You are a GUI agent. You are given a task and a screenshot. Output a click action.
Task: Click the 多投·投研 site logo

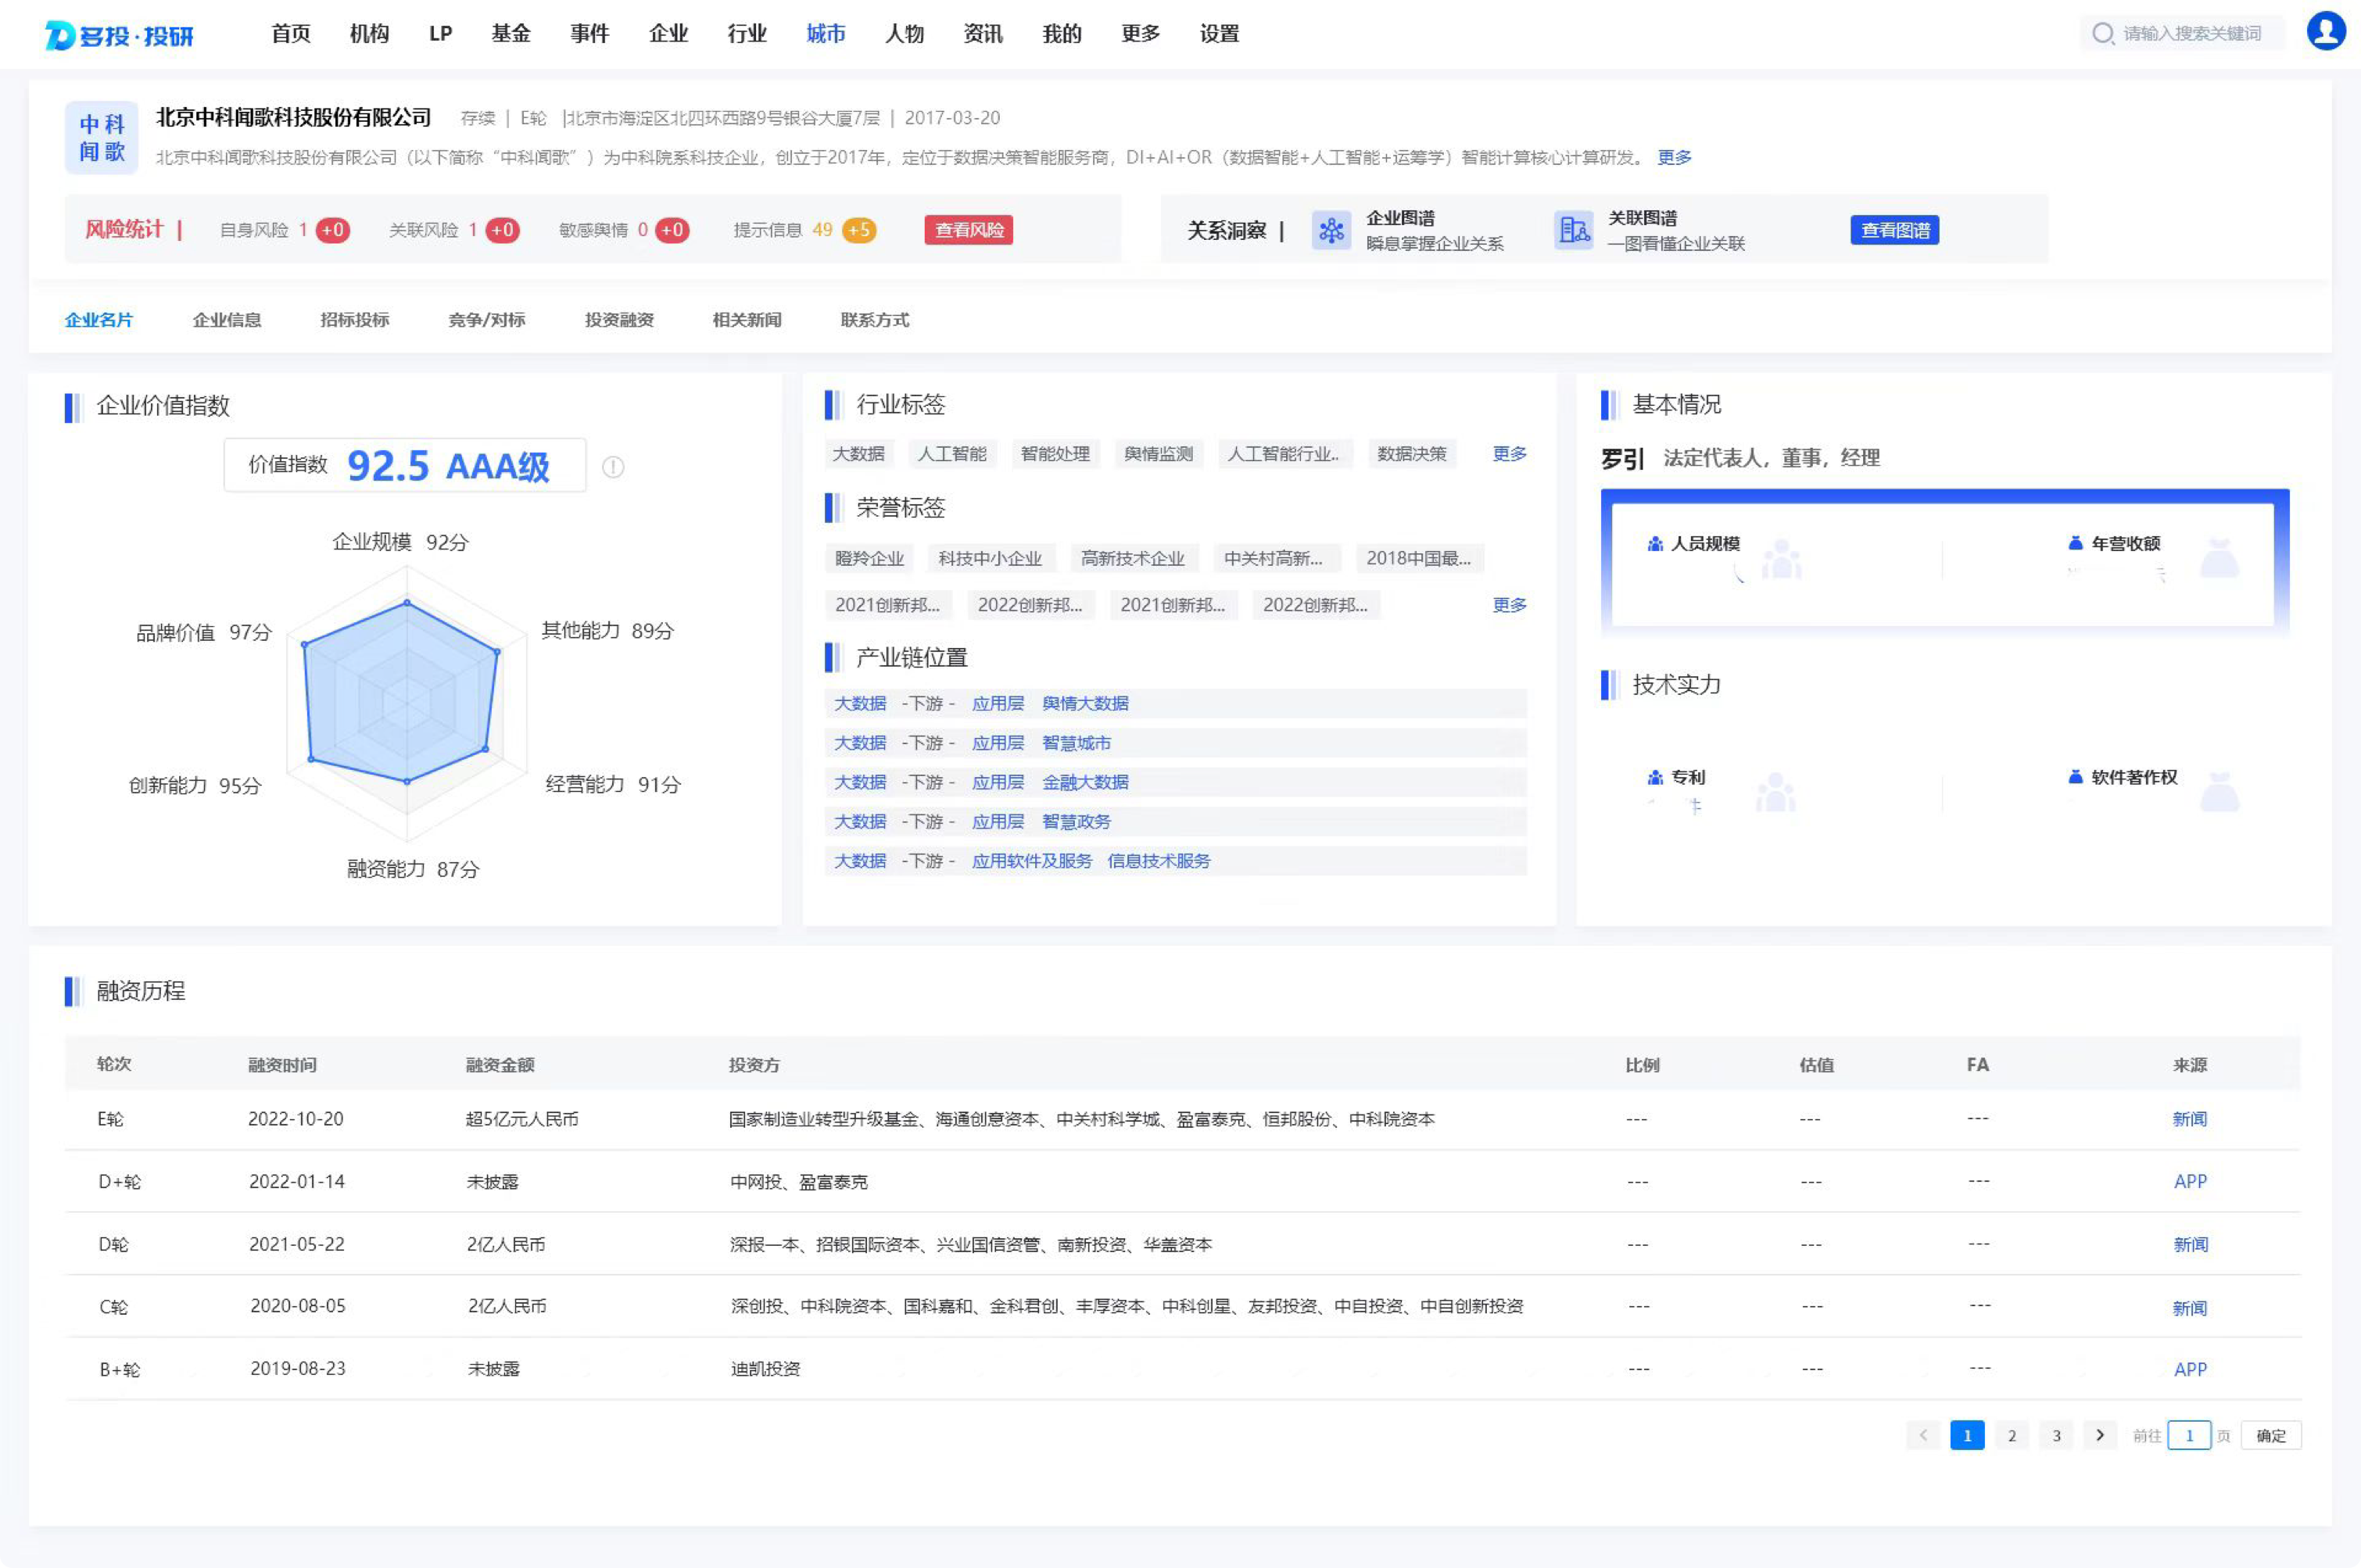point(120,36)
